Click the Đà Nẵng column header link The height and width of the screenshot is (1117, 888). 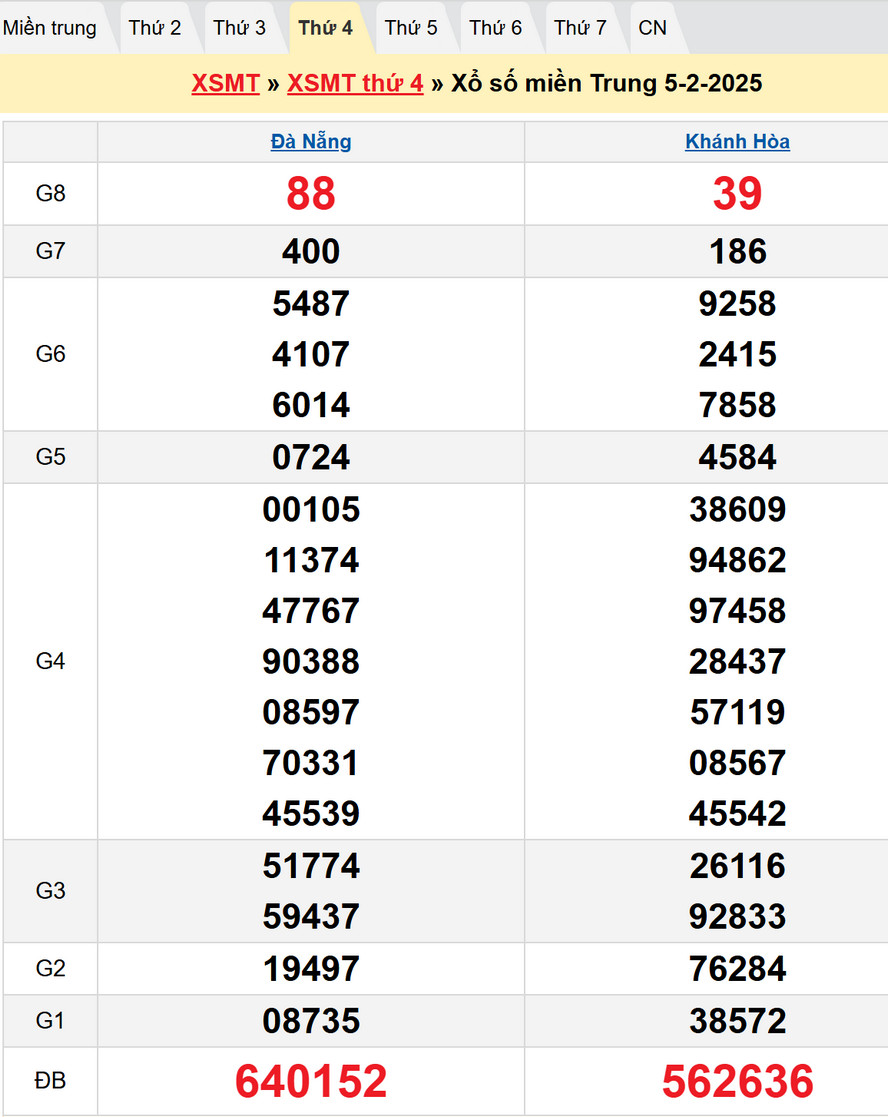pos(311,142)
